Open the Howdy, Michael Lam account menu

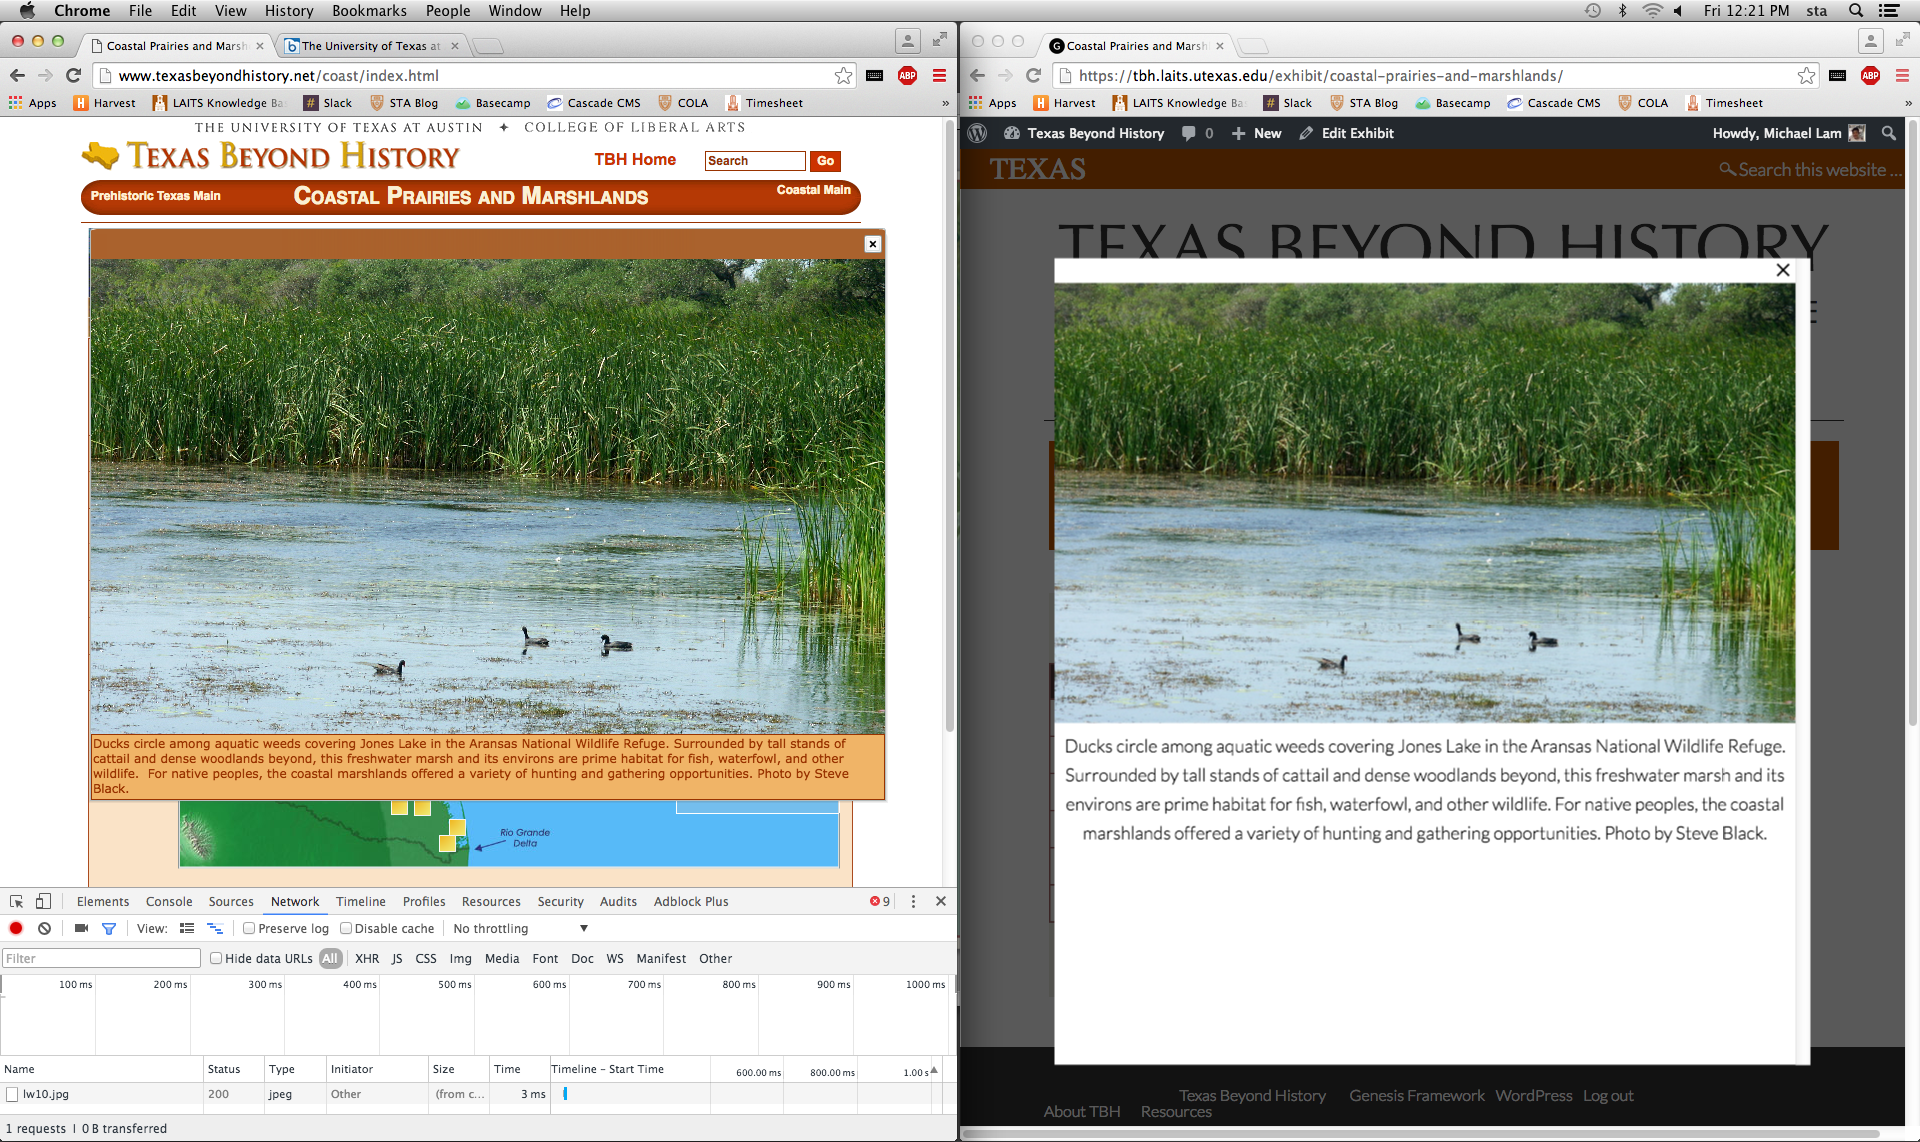(x=1788, y=133)
